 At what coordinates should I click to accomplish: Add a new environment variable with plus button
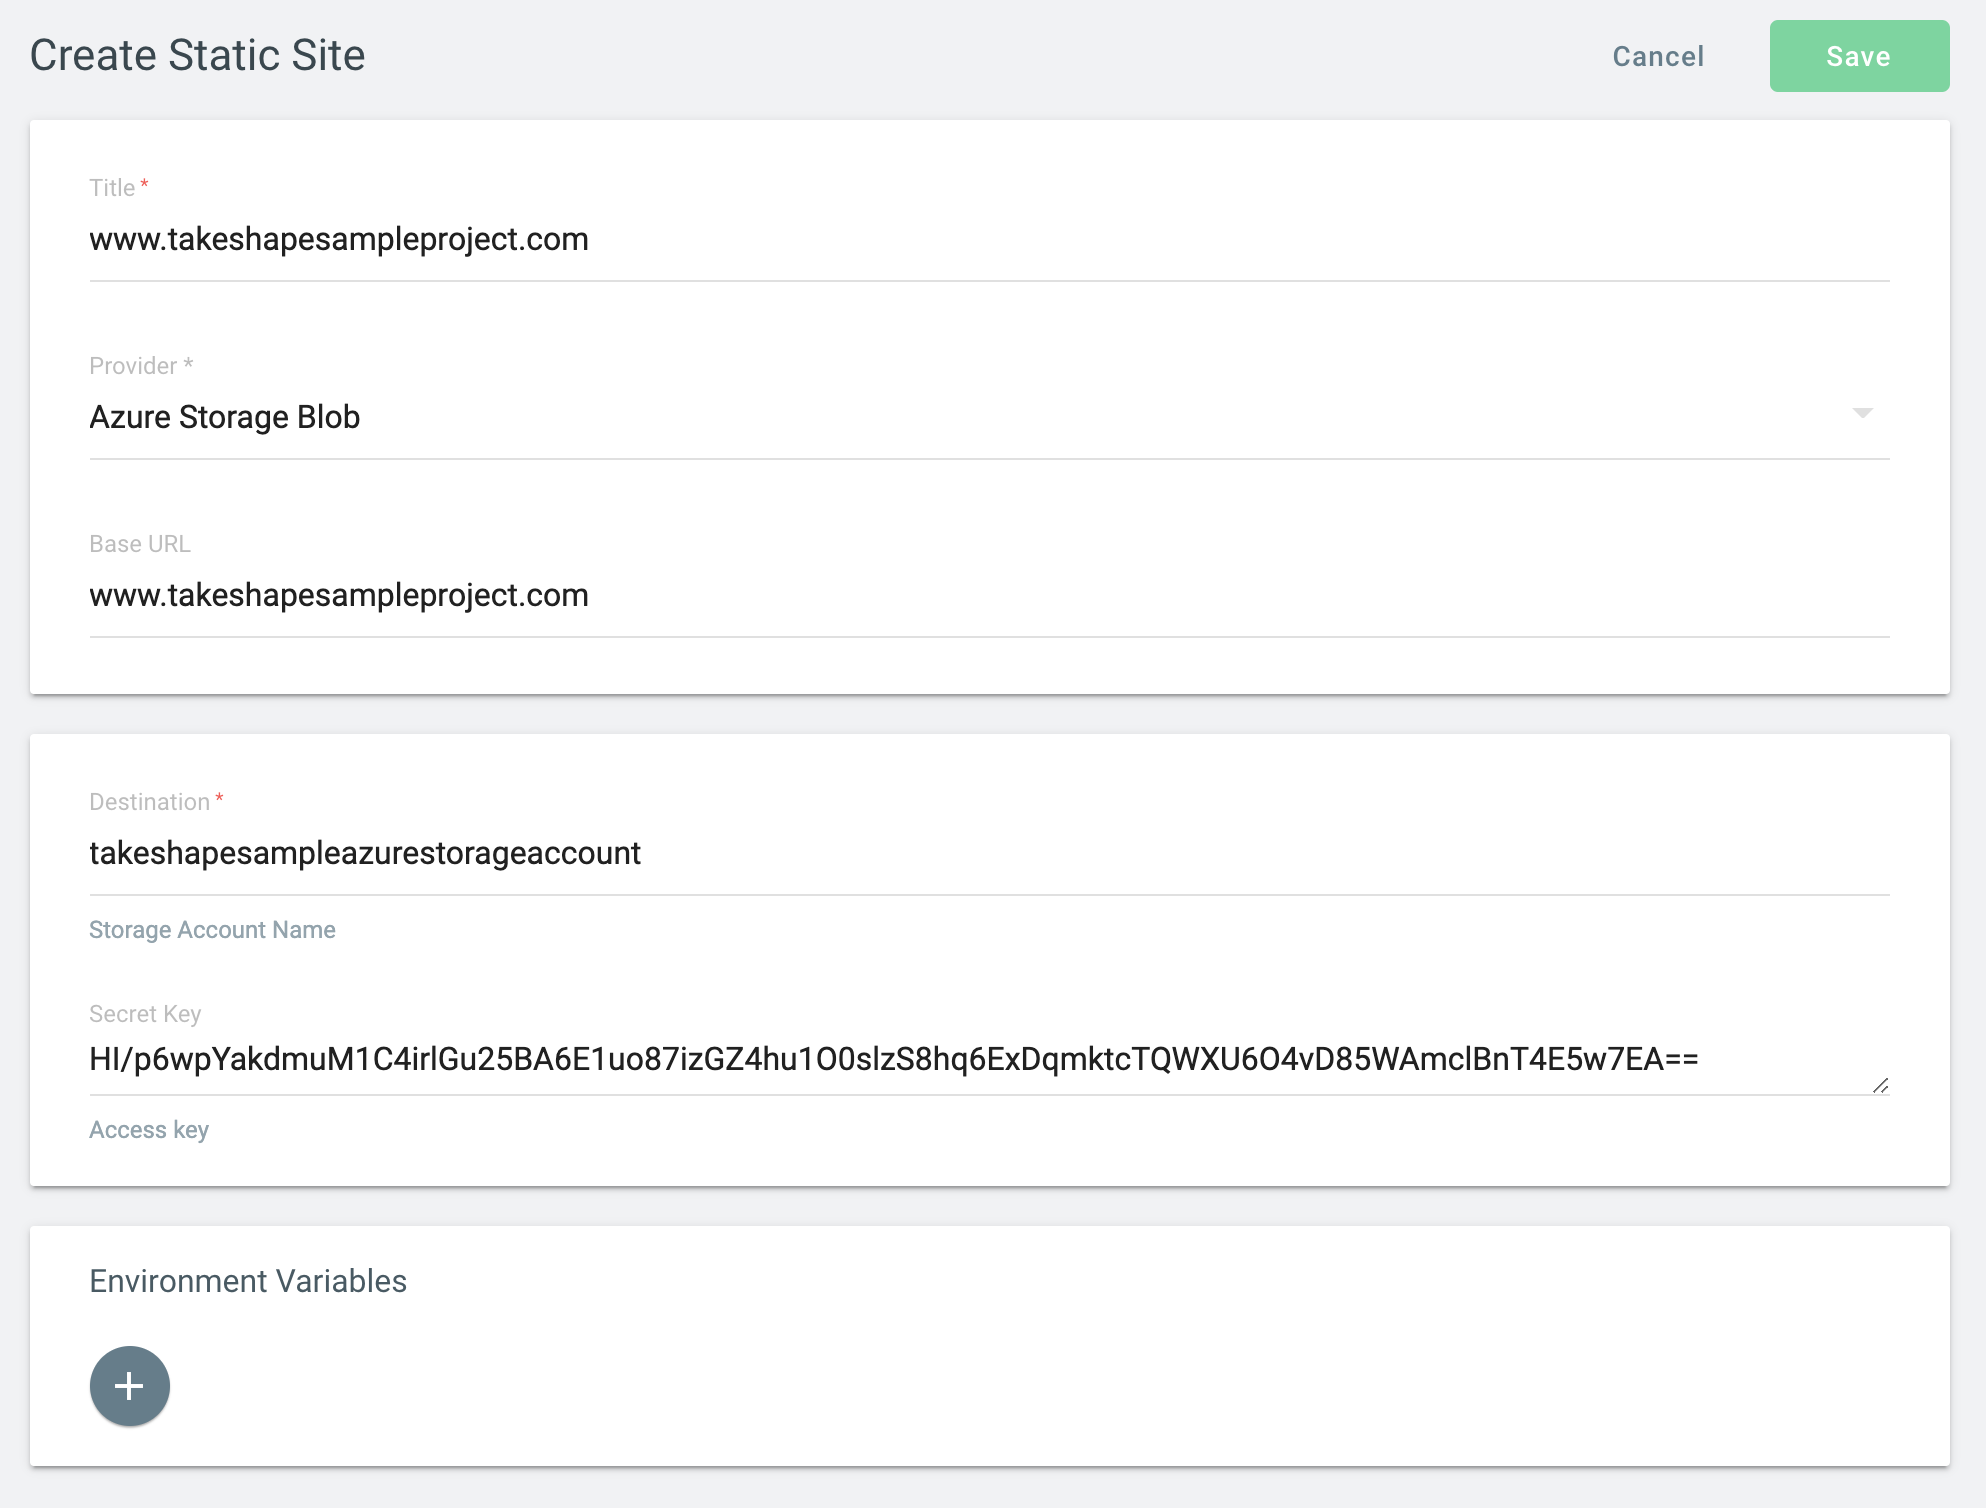click(x=130, y=1386)
